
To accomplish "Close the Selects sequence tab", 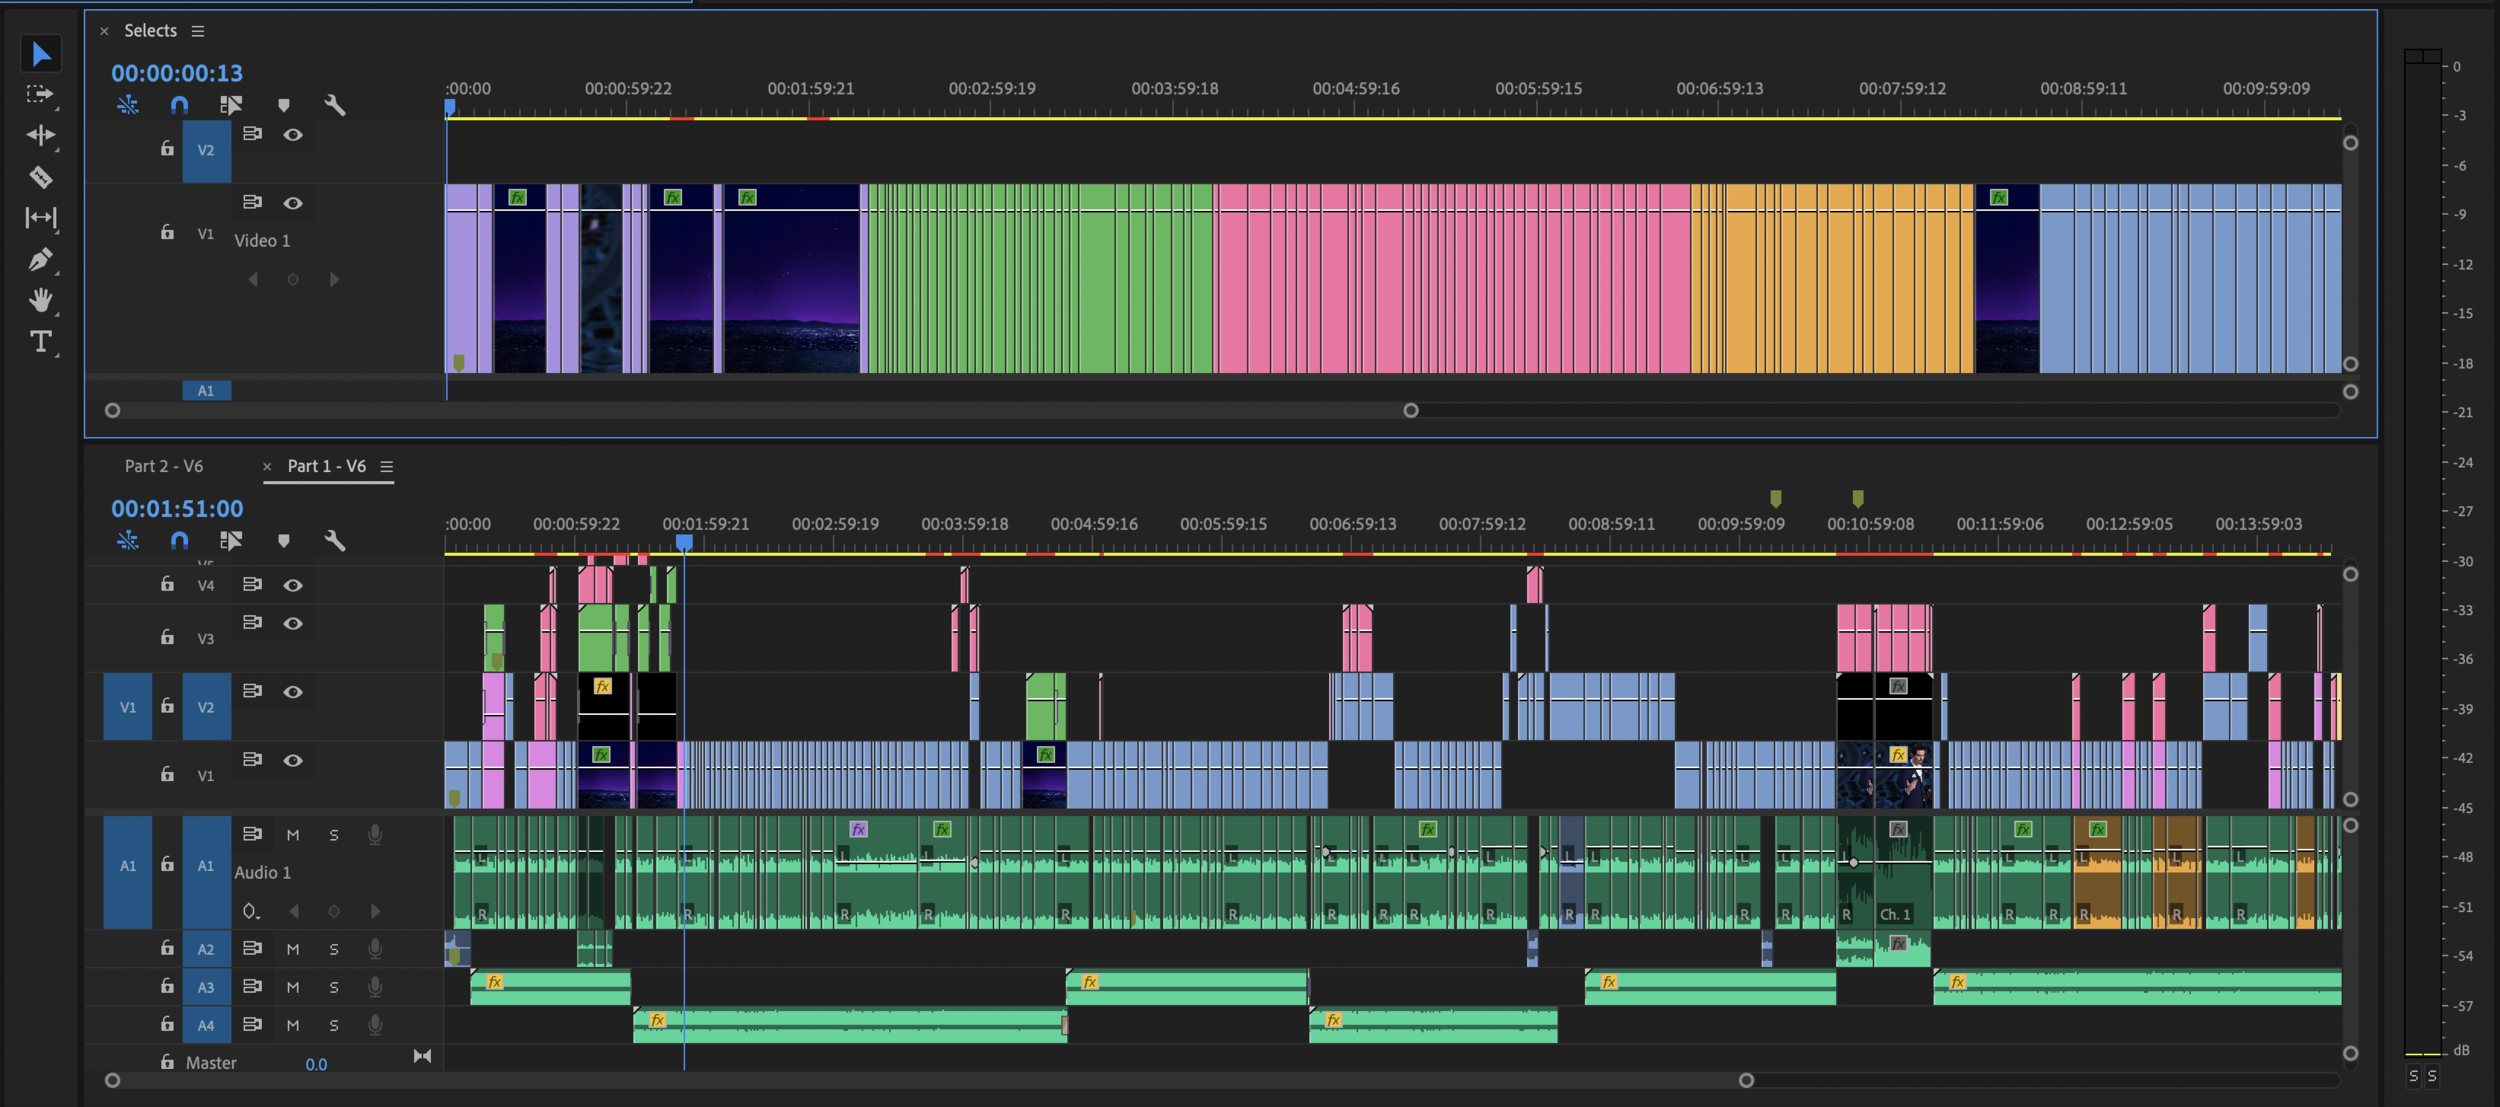I will (104, 31).
